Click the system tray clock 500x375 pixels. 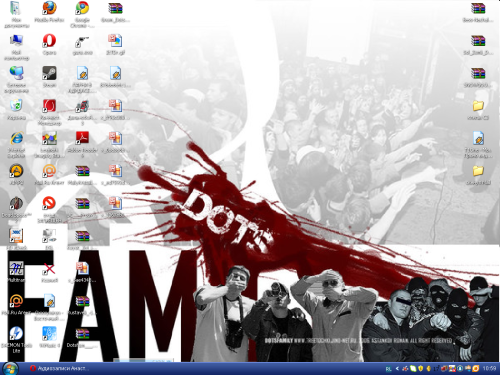click(x=489, y=369)
